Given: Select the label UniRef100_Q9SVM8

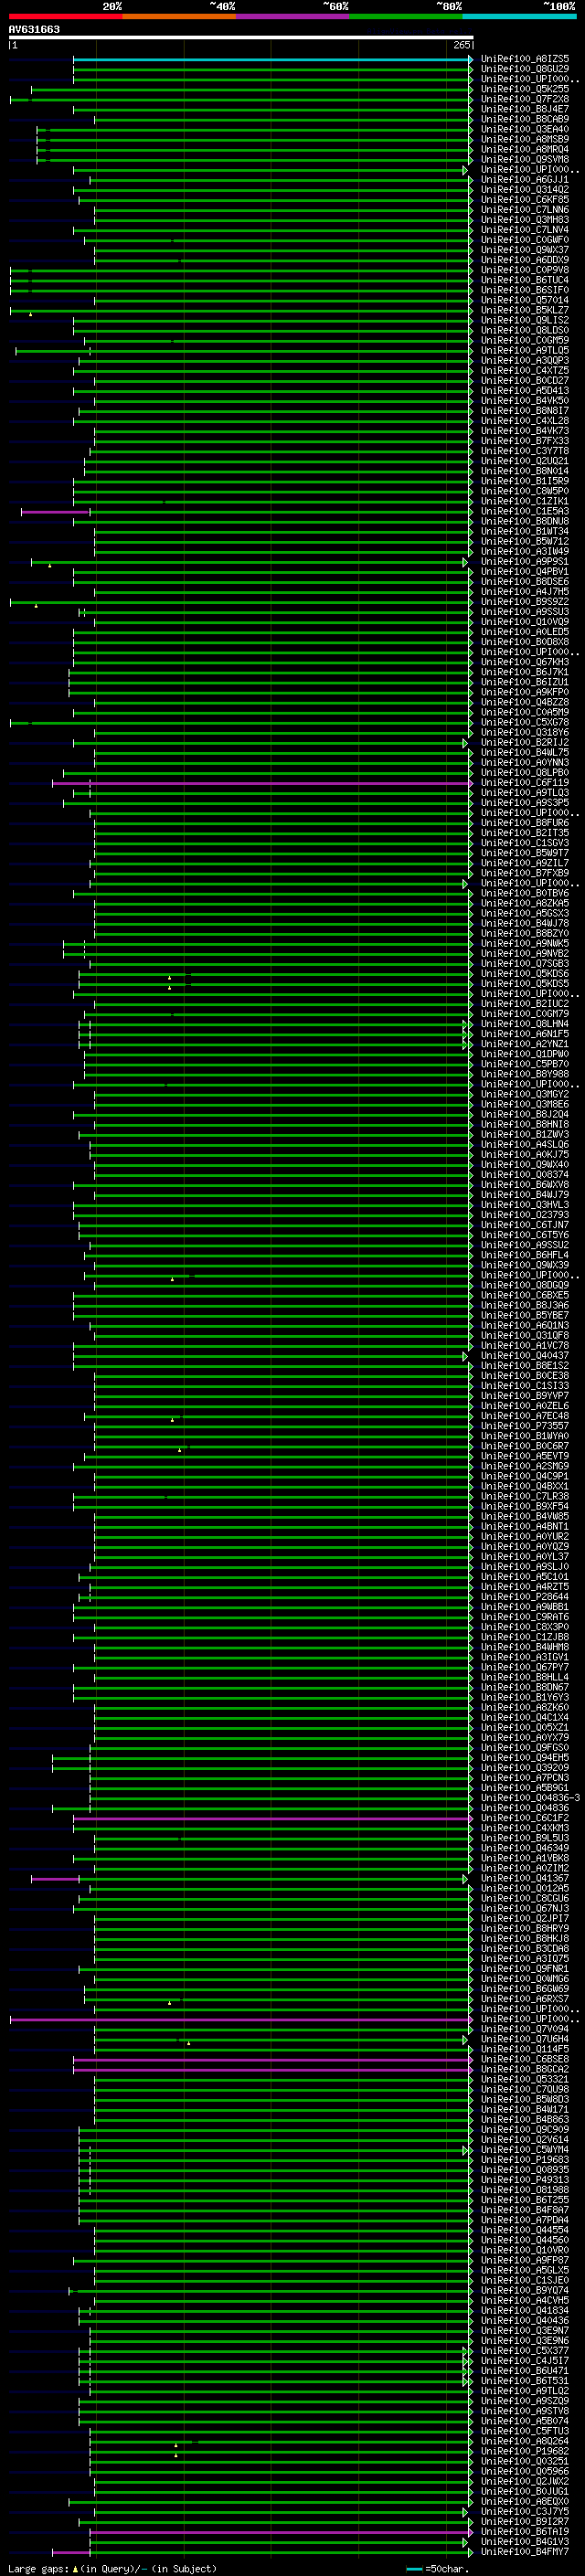Looking at the screenshot, I should point(525,159).
